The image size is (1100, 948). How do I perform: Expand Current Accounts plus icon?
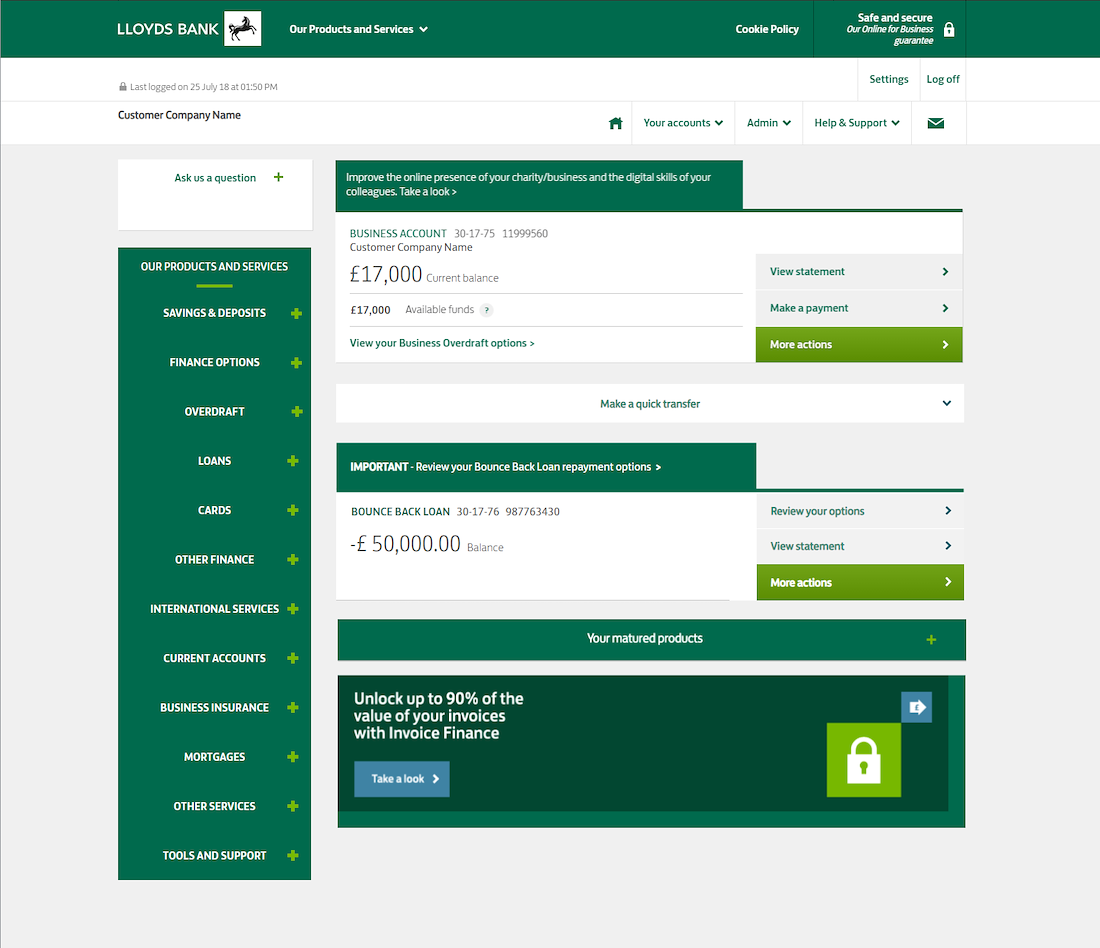tap(293, 658)
